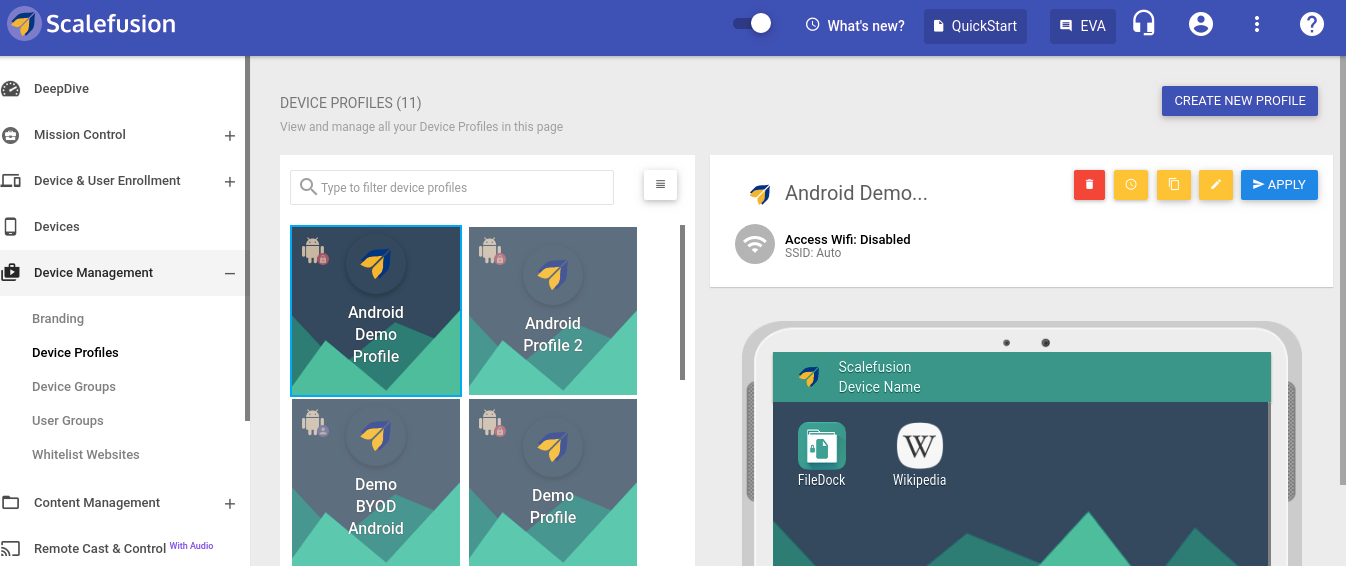Expand the Content Management section
Viewport: 1346px width, 566px height.
tap(230, 504)
